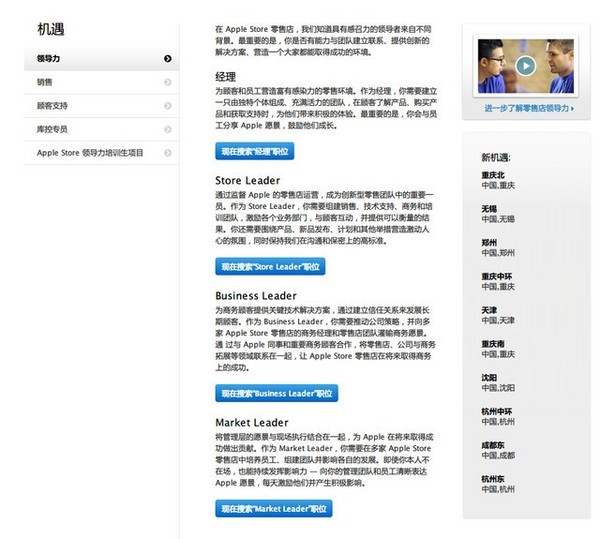Image resolution: width=600 pixels, height=539 pixels.
Task: Play the retail leadership video
Action: point(525,66)
